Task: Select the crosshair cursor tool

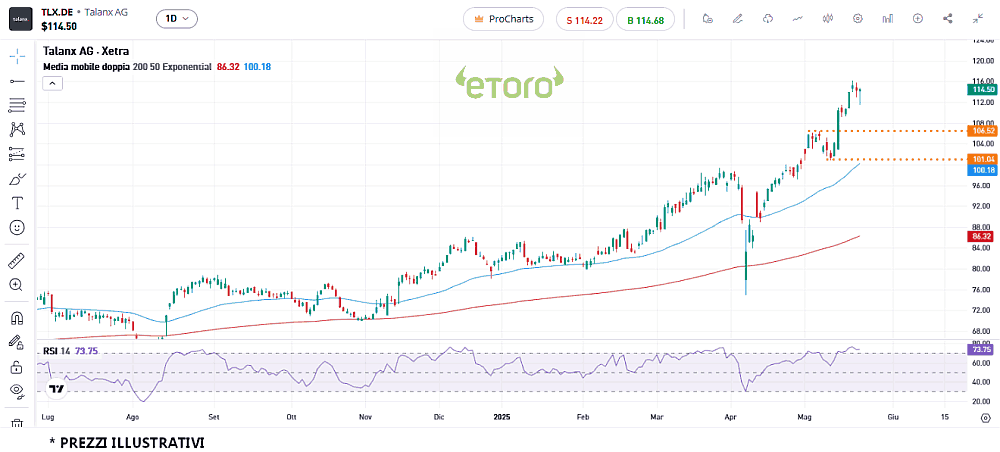Action: click(x=17, y=55)
